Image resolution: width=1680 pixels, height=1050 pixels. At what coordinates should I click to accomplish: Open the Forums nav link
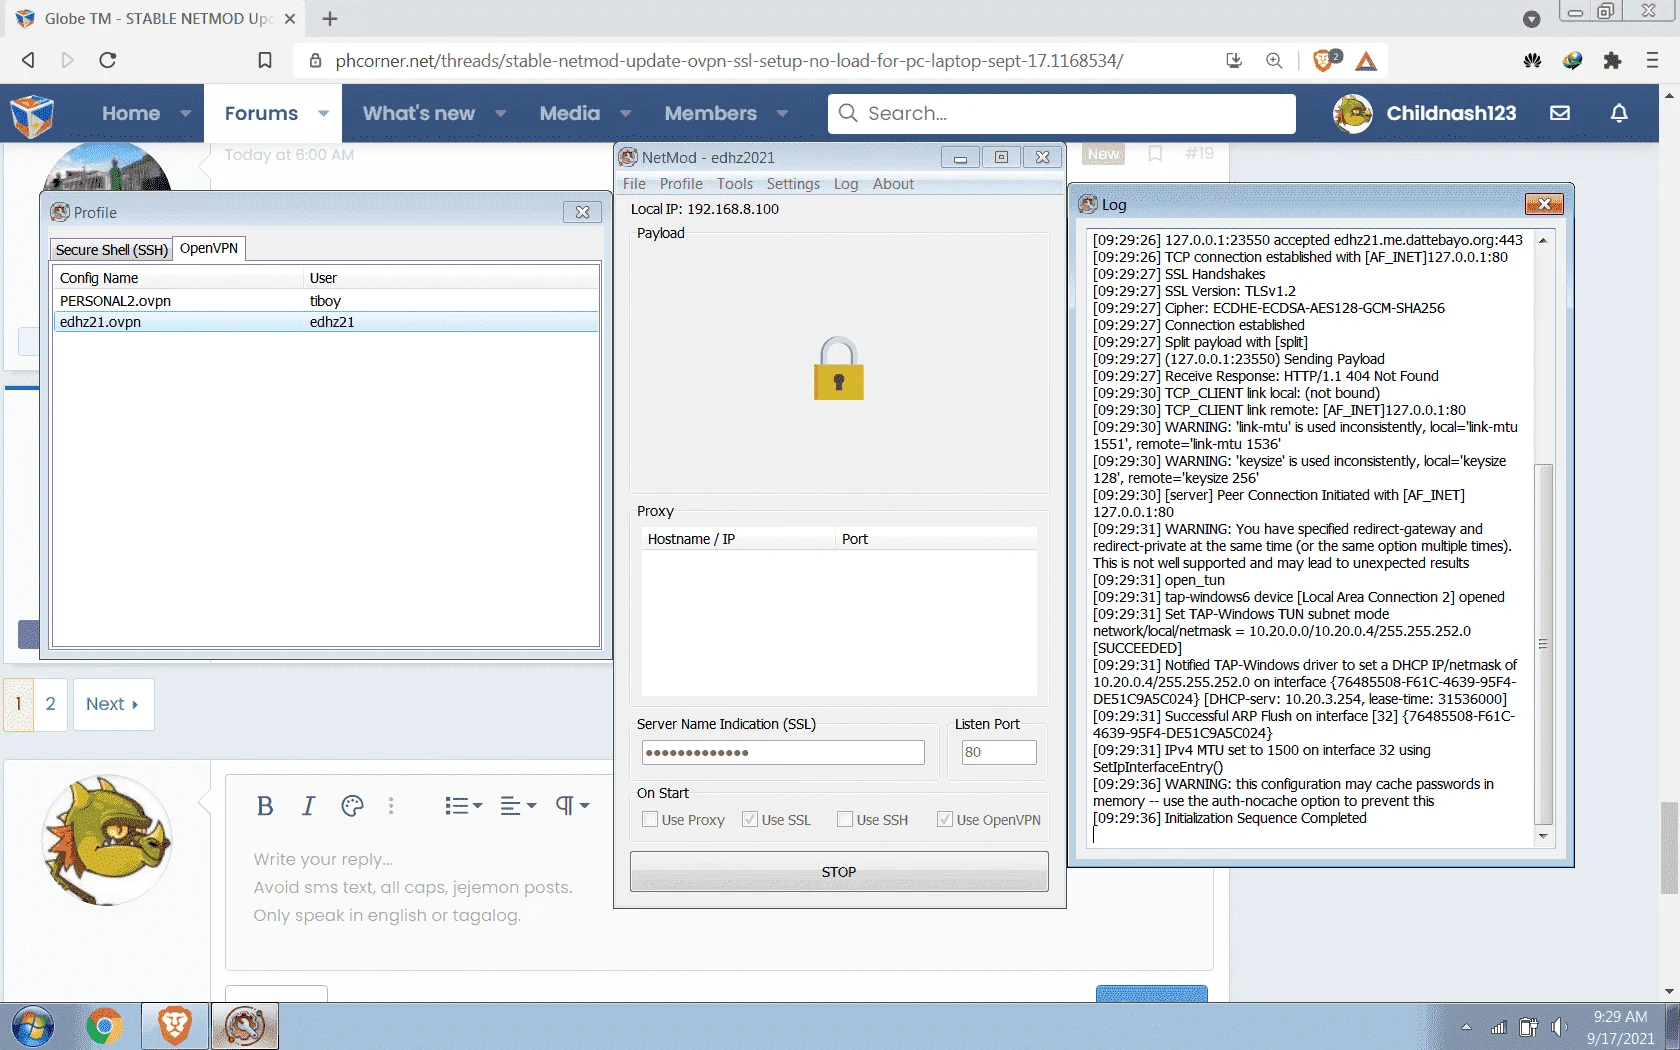pyautogui.click(x=261, y=114)
